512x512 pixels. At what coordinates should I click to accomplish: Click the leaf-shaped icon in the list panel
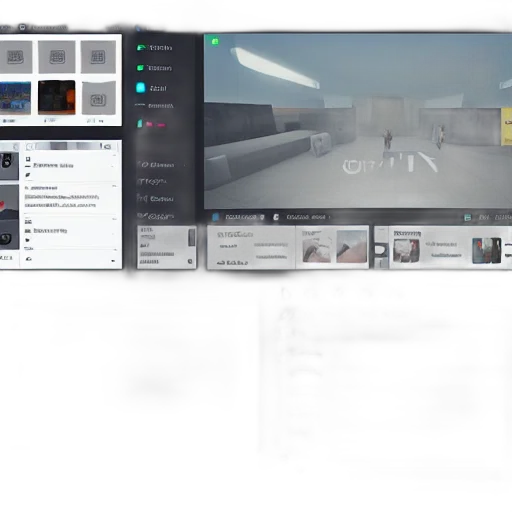click(x=28, y=175)
